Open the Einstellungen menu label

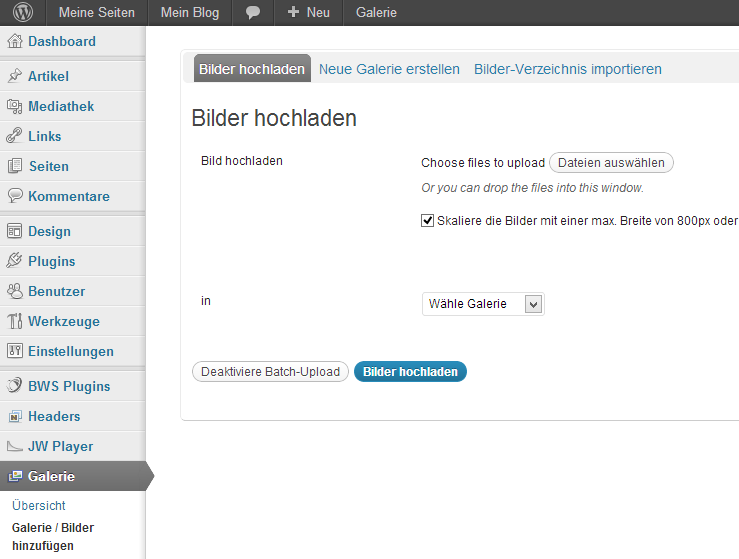coord(71,352)
